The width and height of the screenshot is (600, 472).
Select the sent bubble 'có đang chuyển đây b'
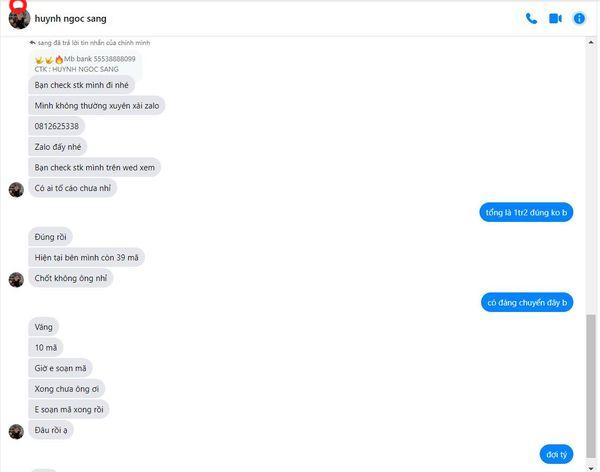(526, 302)
